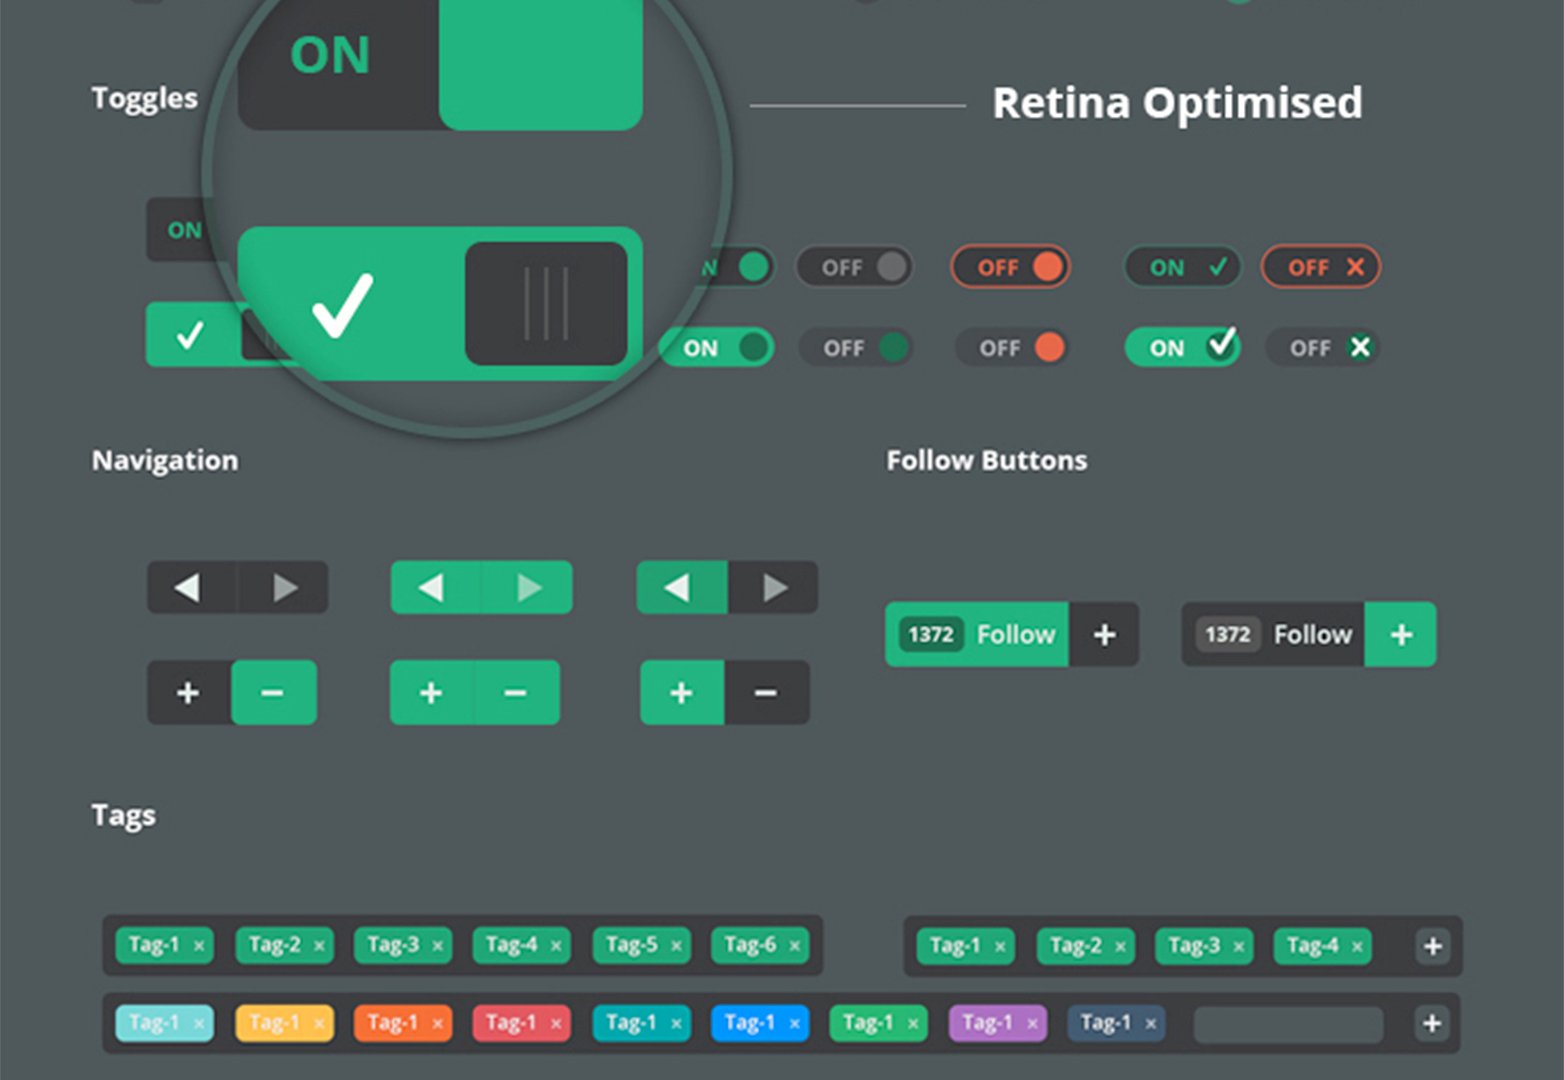Click the green minus button beside the dark plus

274,692
